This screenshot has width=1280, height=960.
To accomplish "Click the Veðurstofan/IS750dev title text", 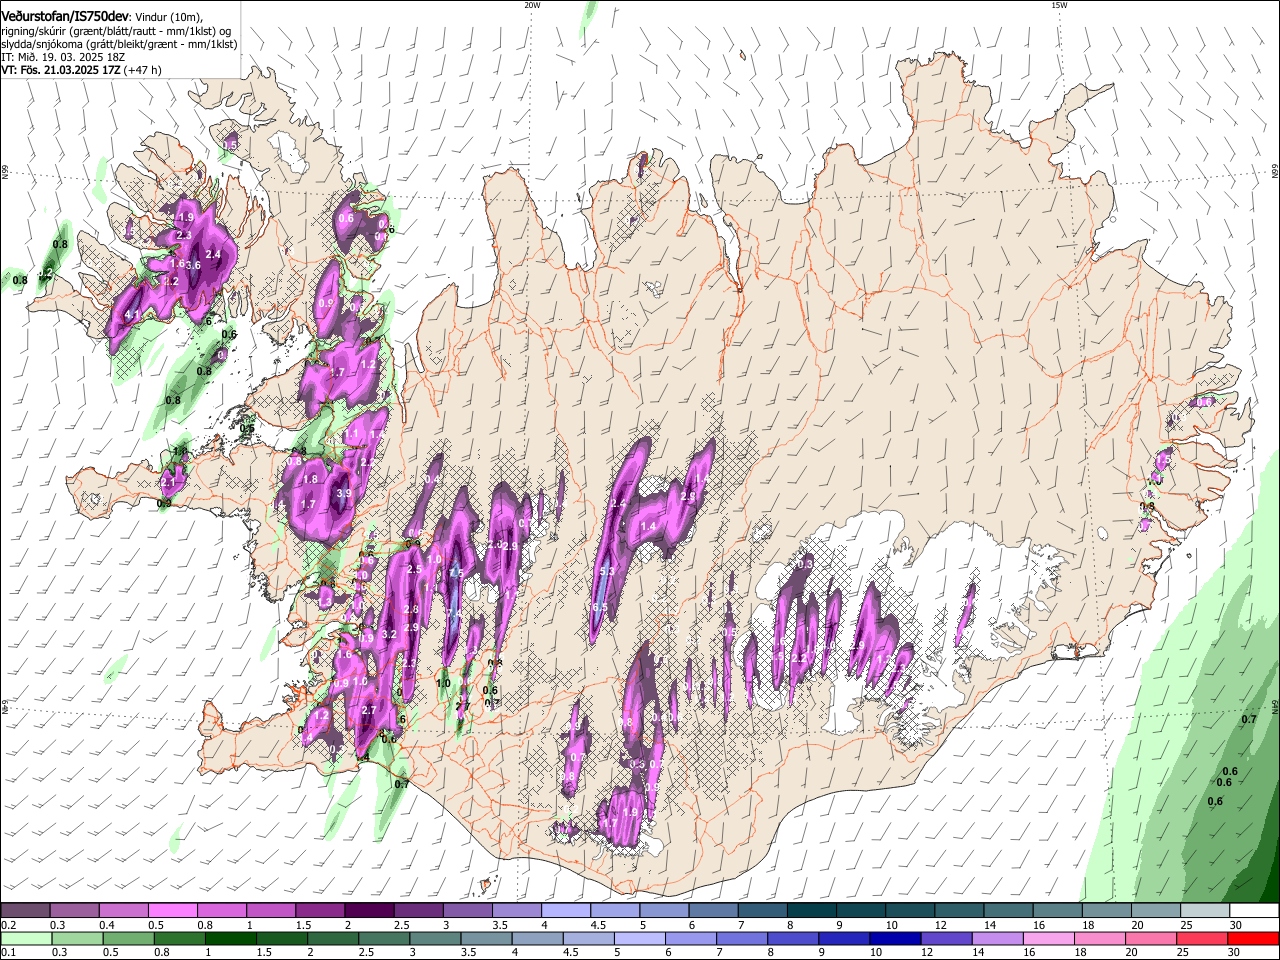I will (65, 17).
